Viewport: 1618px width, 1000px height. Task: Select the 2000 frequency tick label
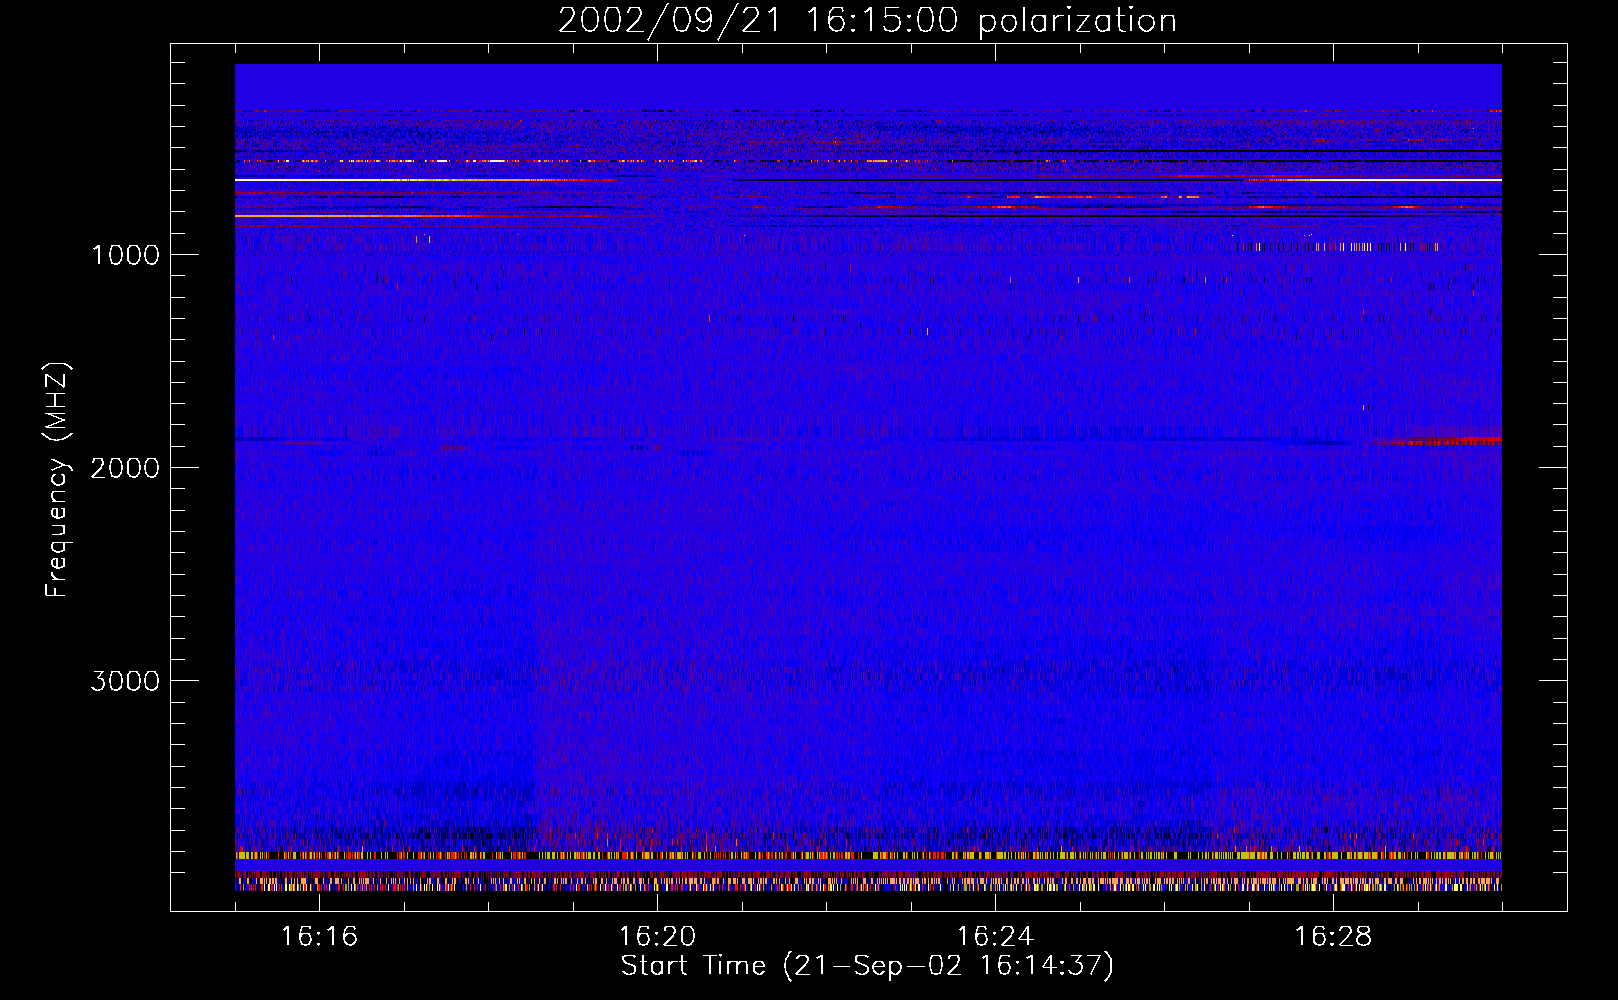point(125,468)
